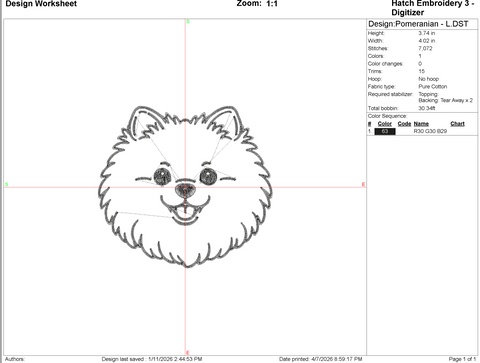Click the 'Color' column header
Image resolution: width=480 pixels, height=363 pixels.
coord(385,124)
